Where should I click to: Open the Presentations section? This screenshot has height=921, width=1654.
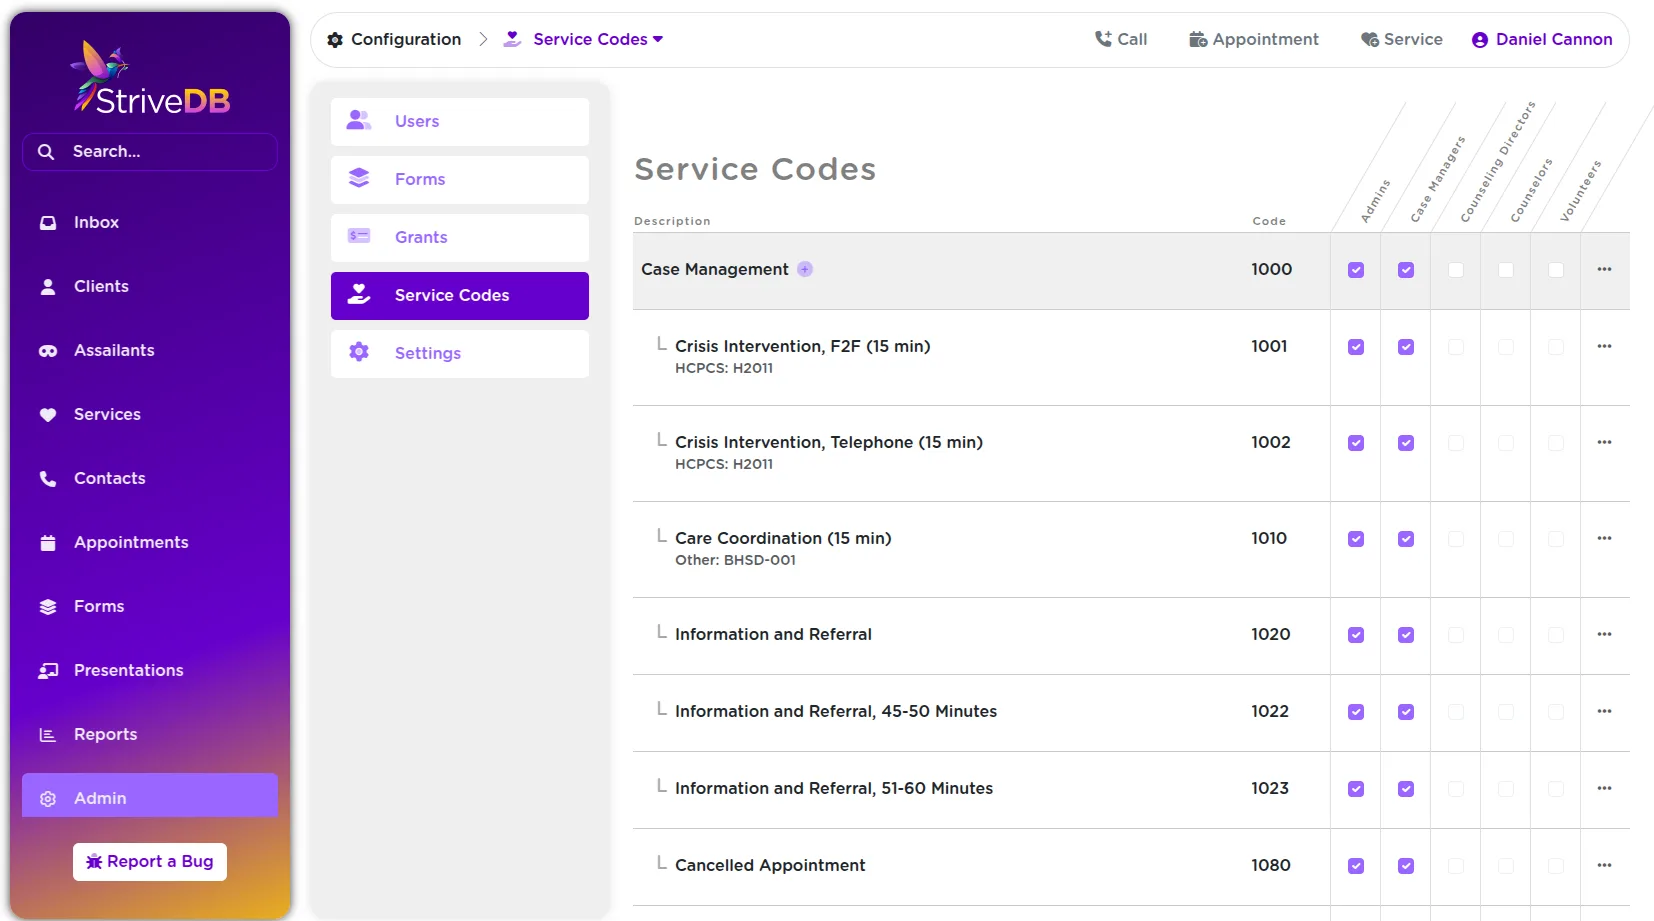point(127,670)
